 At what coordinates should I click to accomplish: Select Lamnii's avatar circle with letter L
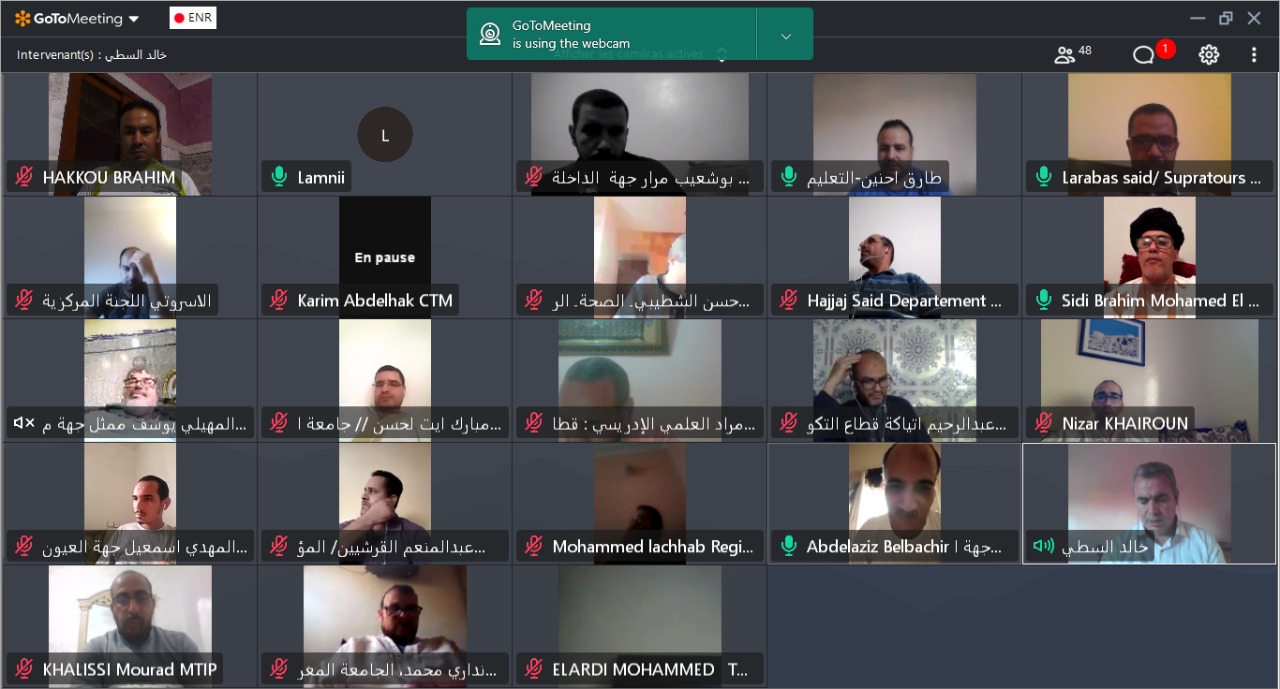(x=385, y=135)
